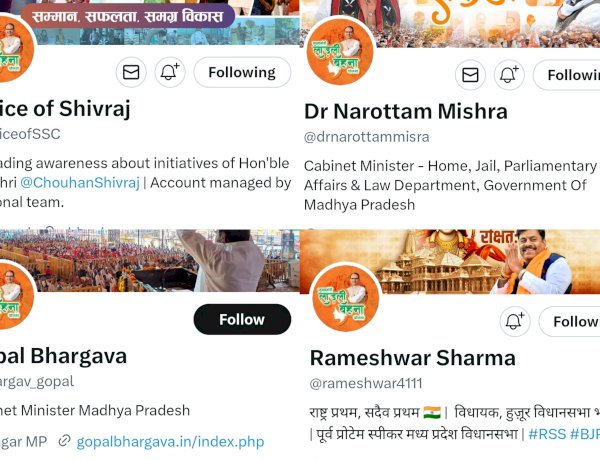Select the @rameshwar4111 handle text
Image resolution: width=600 pixels, height=460 pixels.
tap(366, 383)
